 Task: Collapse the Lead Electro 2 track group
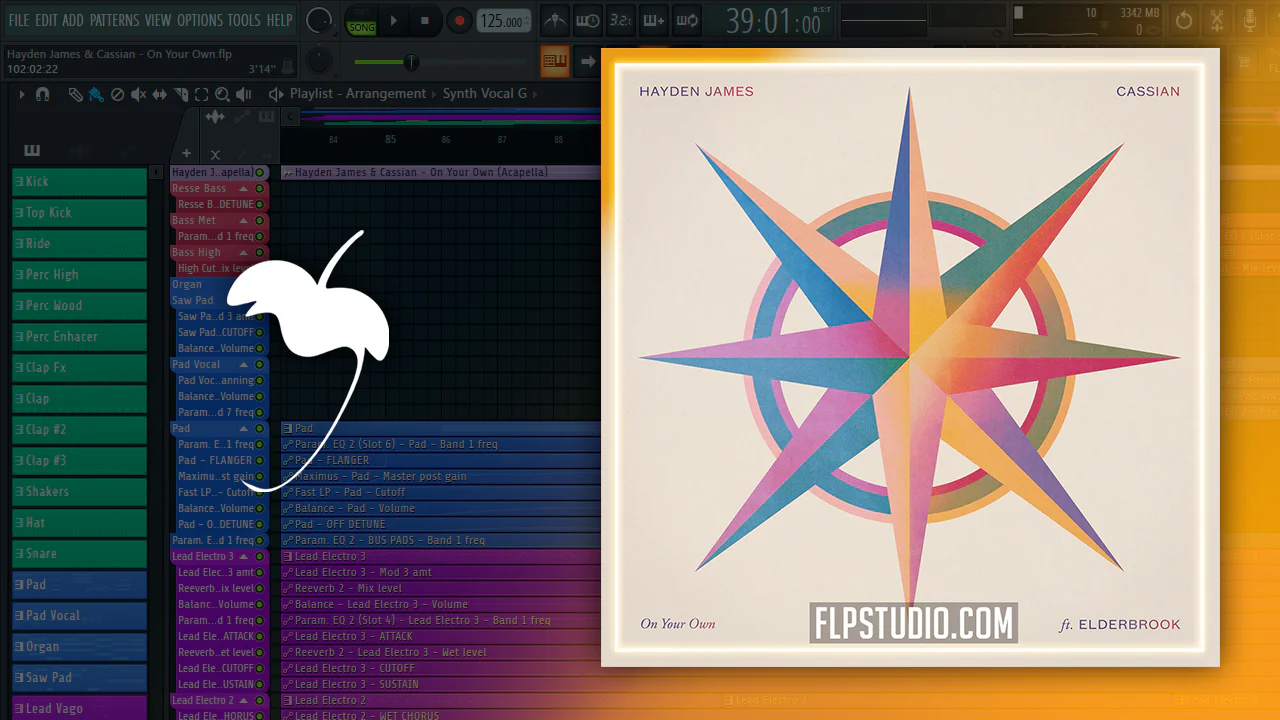(x=244, y=701)
